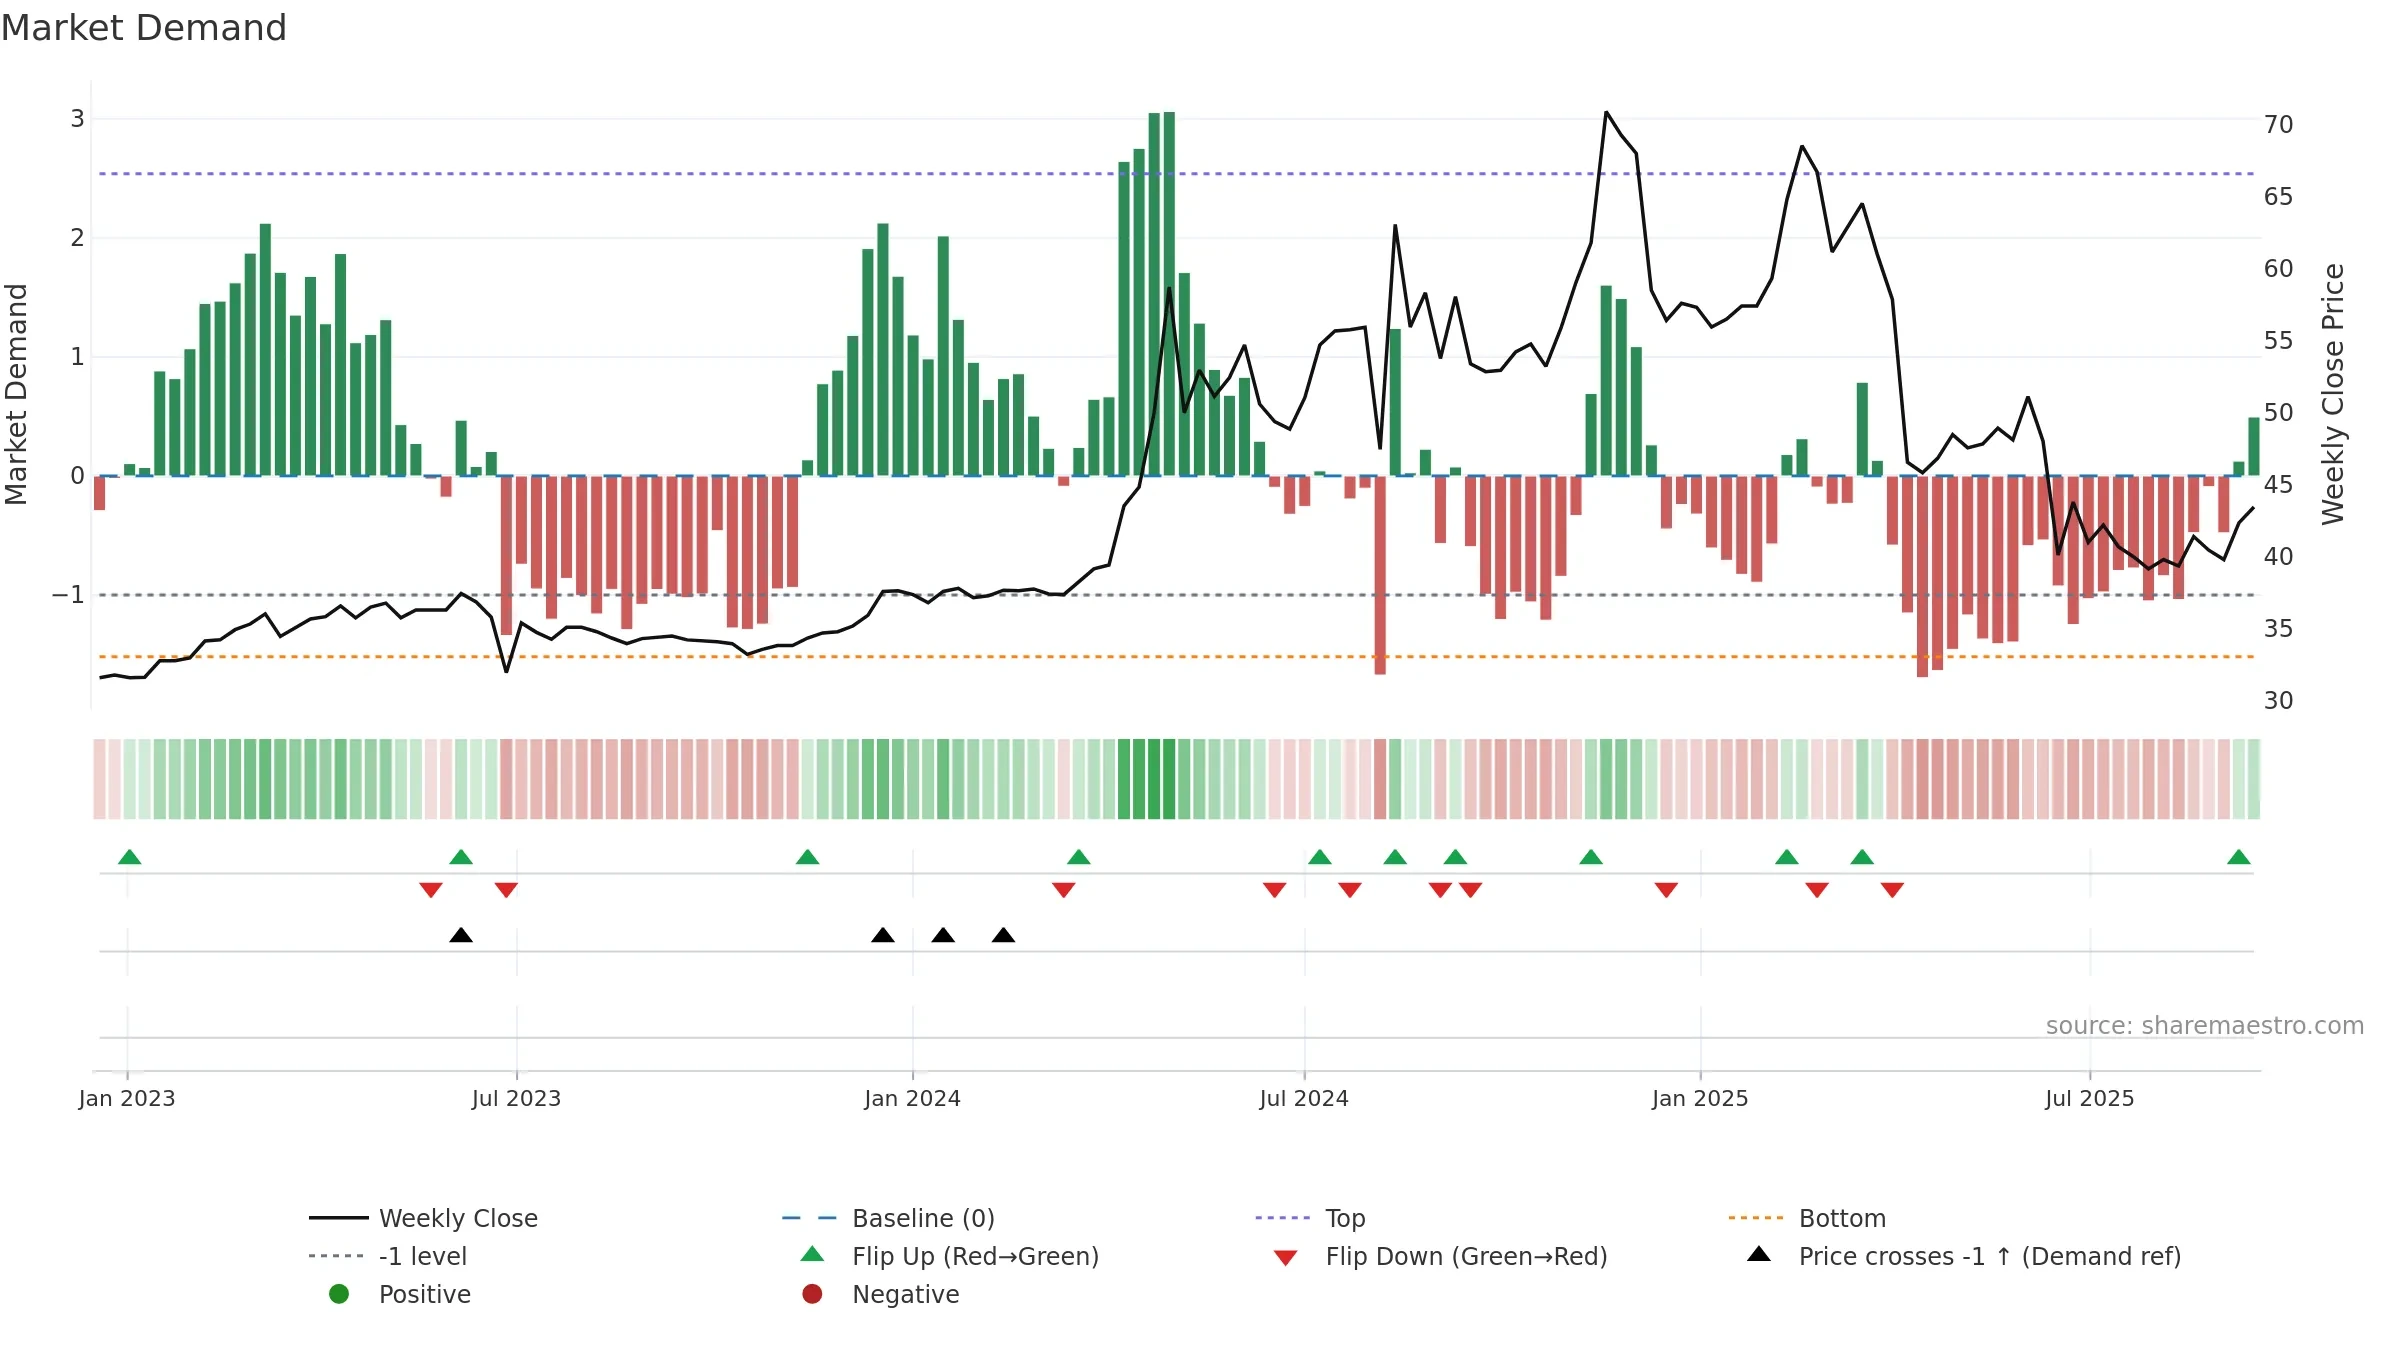Click the most recent green flip-up triangle
Screen dimensions: 2400x1350
point(2239,857)
